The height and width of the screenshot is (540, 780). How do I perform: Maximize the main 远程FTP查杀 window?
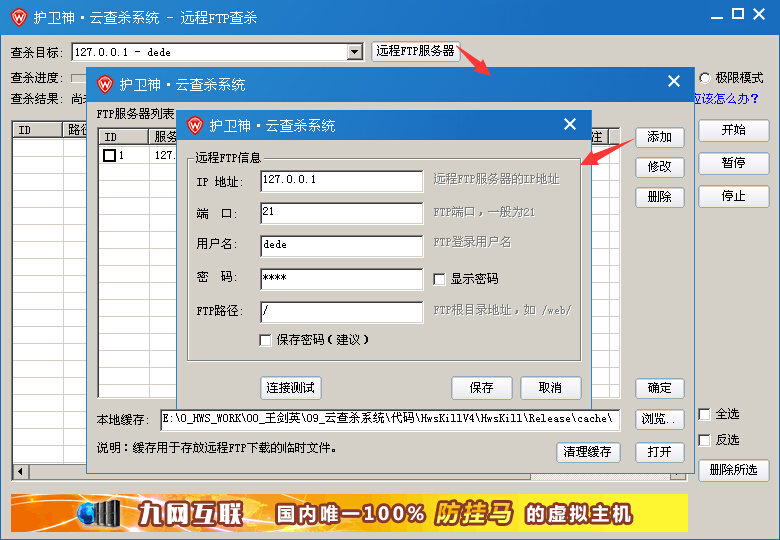738,14
